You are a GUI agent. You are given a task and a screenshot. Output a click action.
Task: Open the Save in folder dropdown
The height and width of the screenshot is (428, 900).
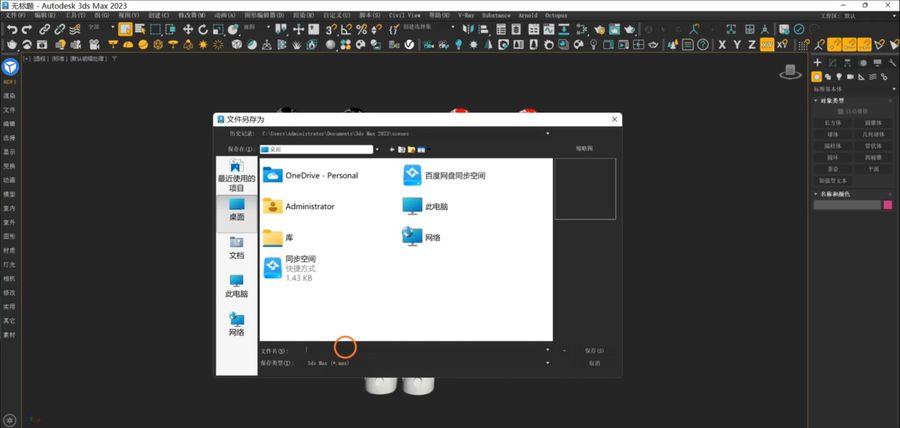click(x=377, y=149)
